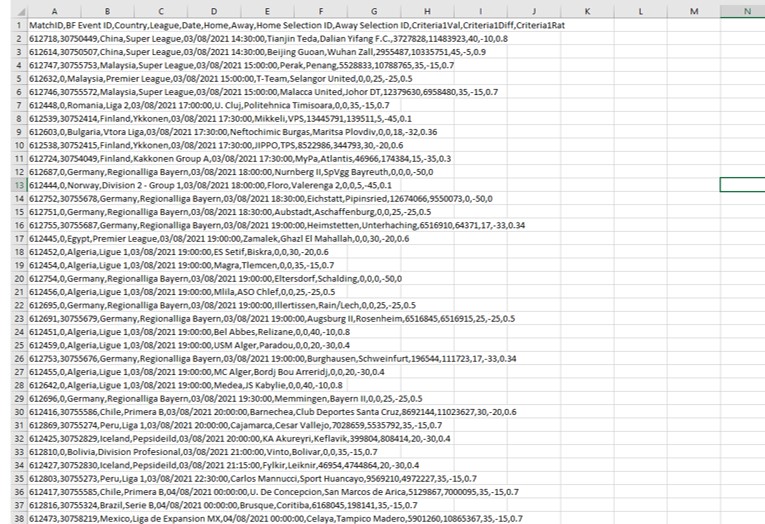
Task: Click the header row cell starting MatchID,BF Event ID
Action: coord(297,25)
